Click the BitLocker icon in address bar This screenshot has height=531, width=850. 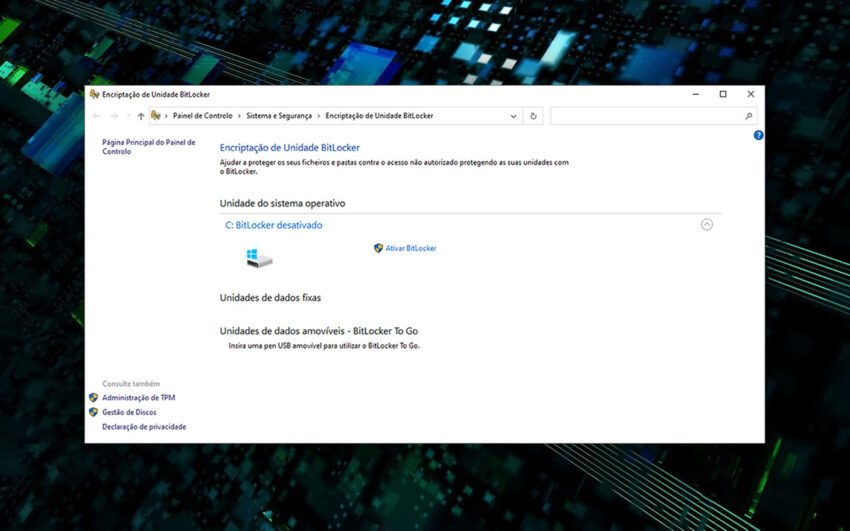tap(156, 115)
